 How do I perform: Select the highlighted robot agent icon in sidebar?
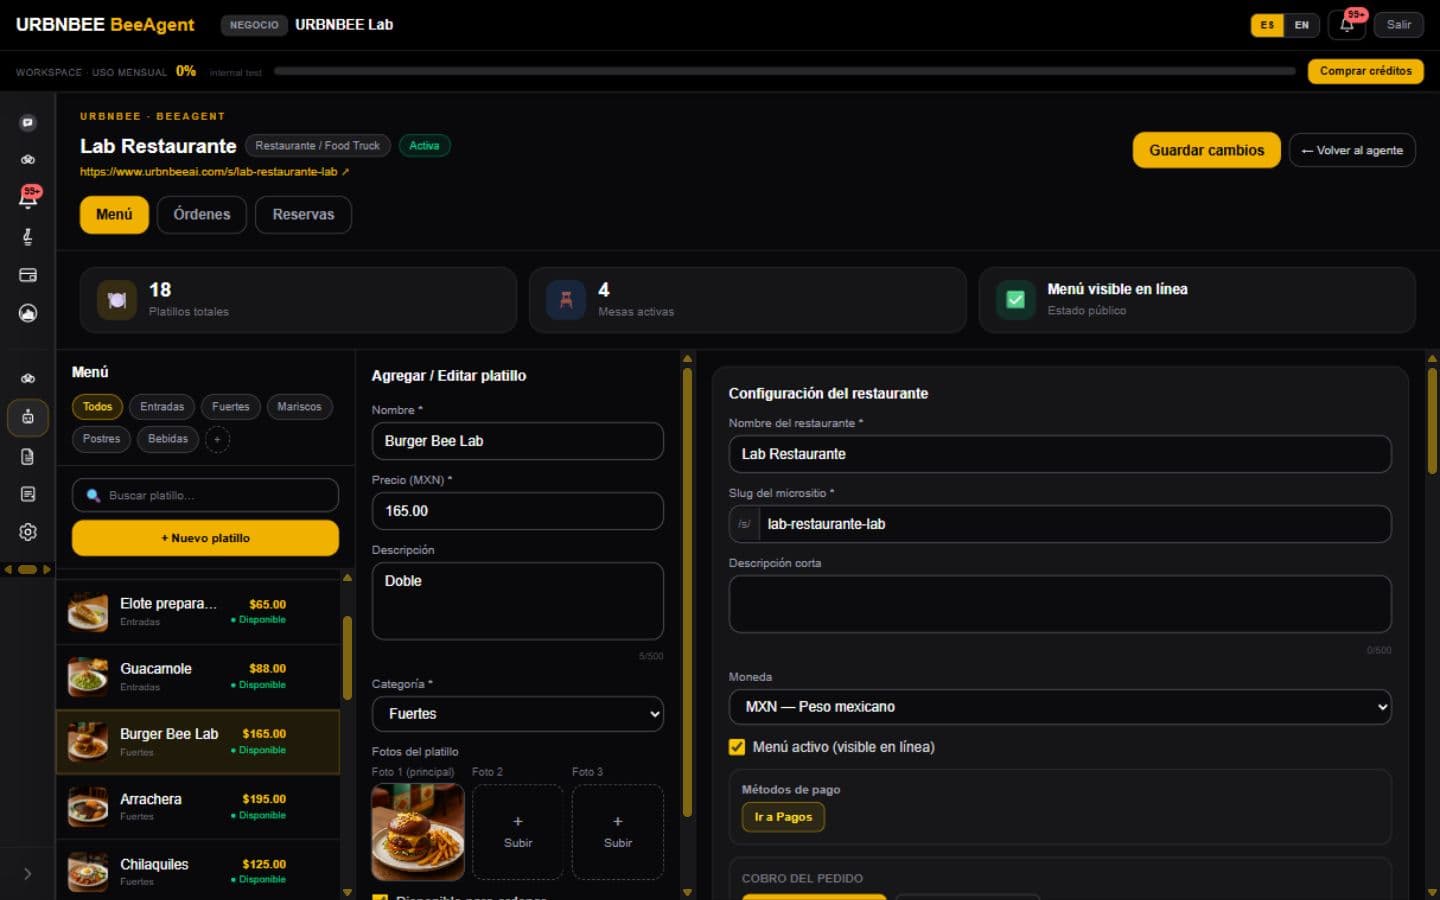coord(28,417)
